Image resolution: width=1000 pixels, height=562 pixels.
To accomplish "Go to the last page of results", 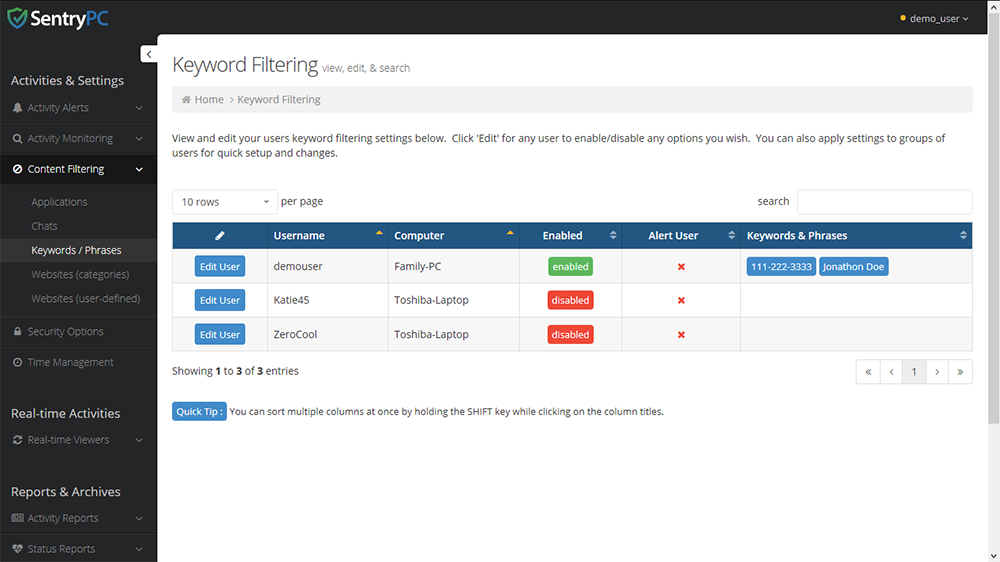I will coord(960,372).
